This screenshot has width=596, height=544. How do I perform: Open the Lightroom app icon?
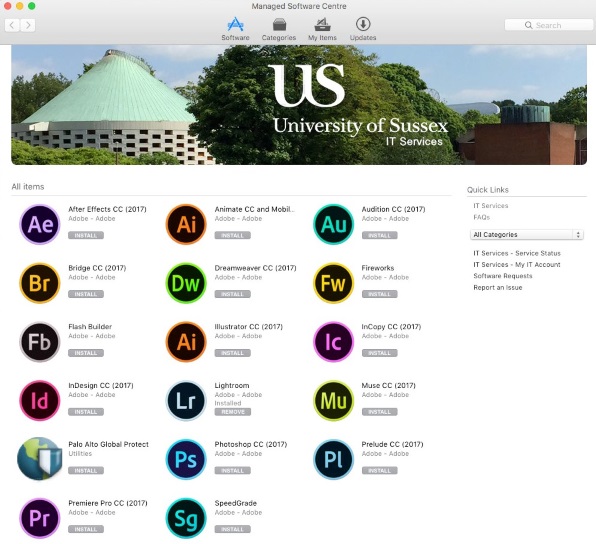(x=186, y=400)
